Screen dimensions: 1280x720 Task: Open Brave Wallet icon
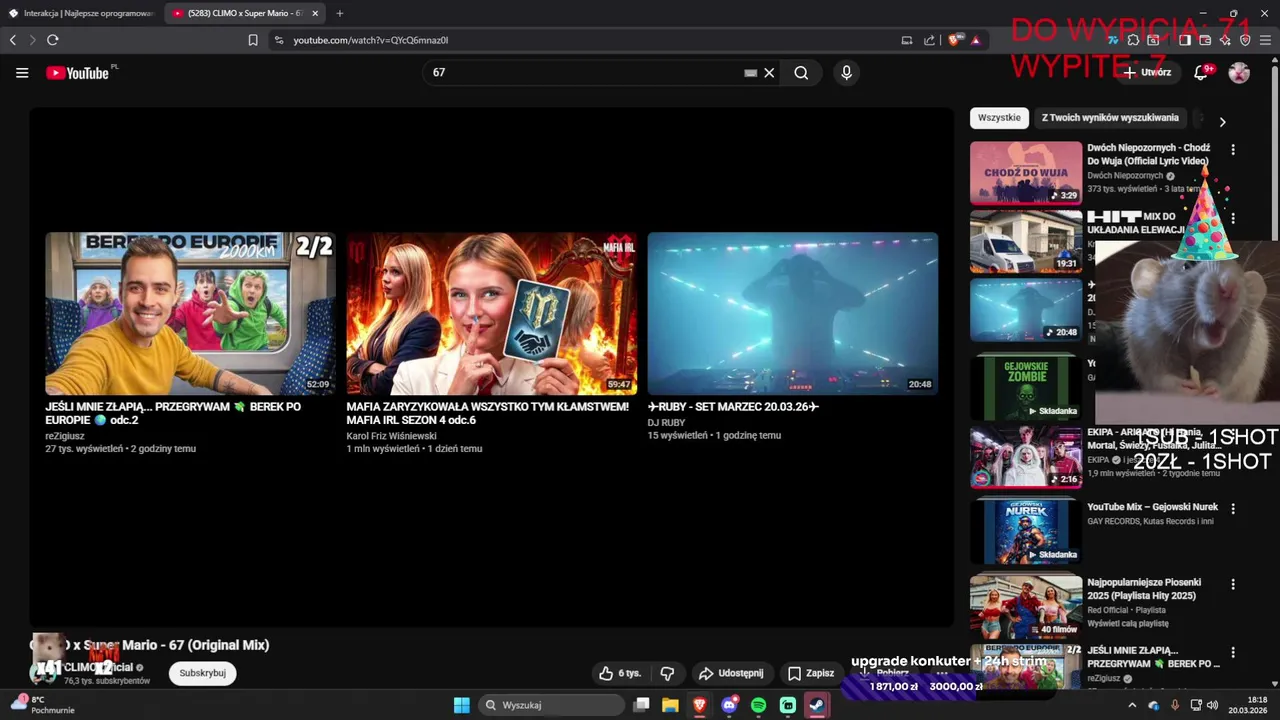pos(1205,40)
